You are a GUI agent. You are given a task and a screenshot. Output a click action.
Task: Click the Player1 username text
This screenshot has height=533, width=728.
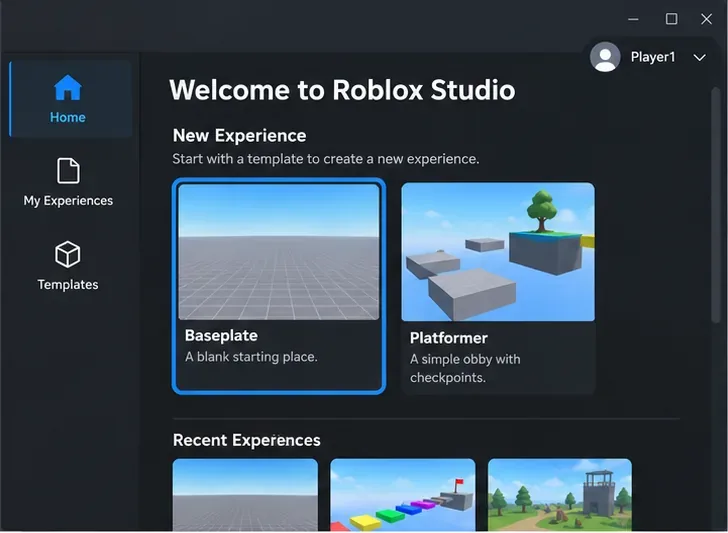[653, 57]
